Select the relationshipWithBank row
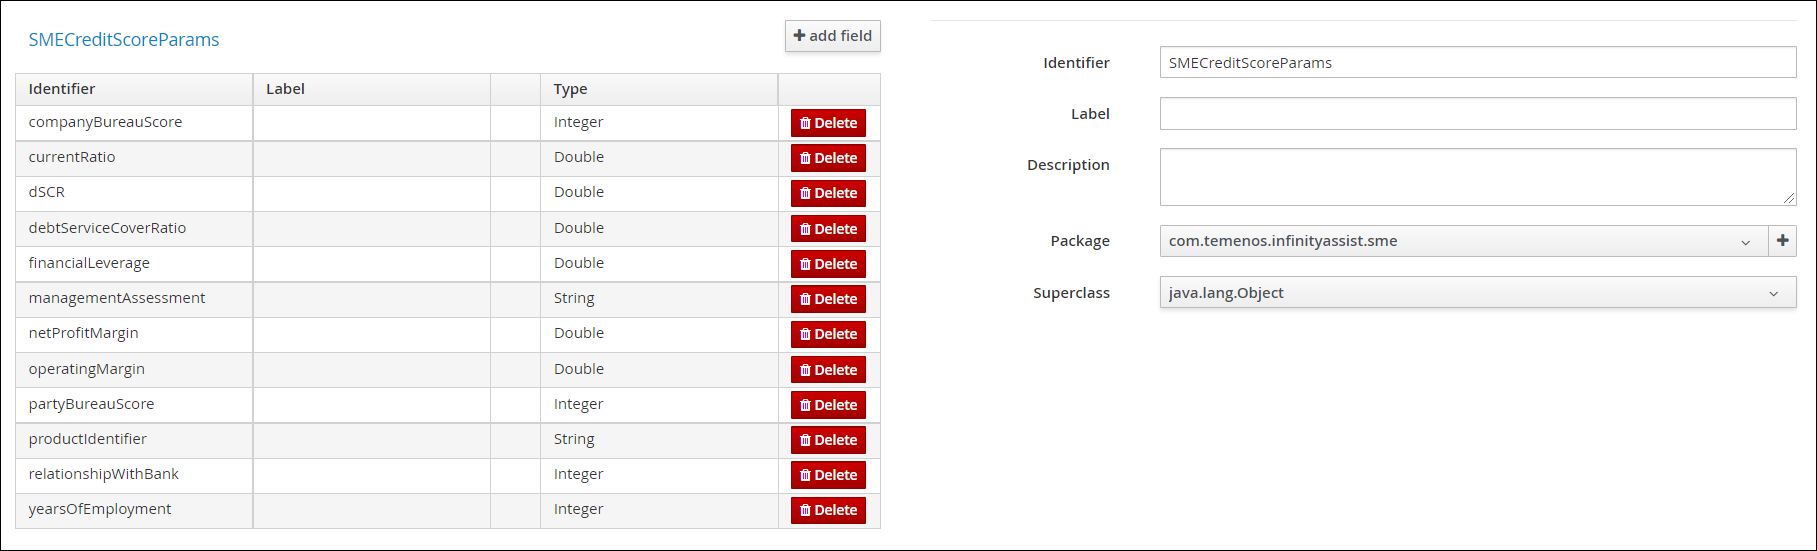 [x=447, y=475]
